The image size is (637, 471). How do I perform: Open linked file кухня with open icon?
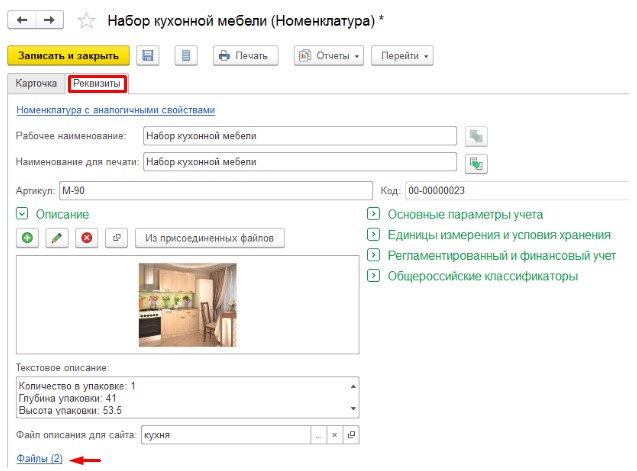351,435
